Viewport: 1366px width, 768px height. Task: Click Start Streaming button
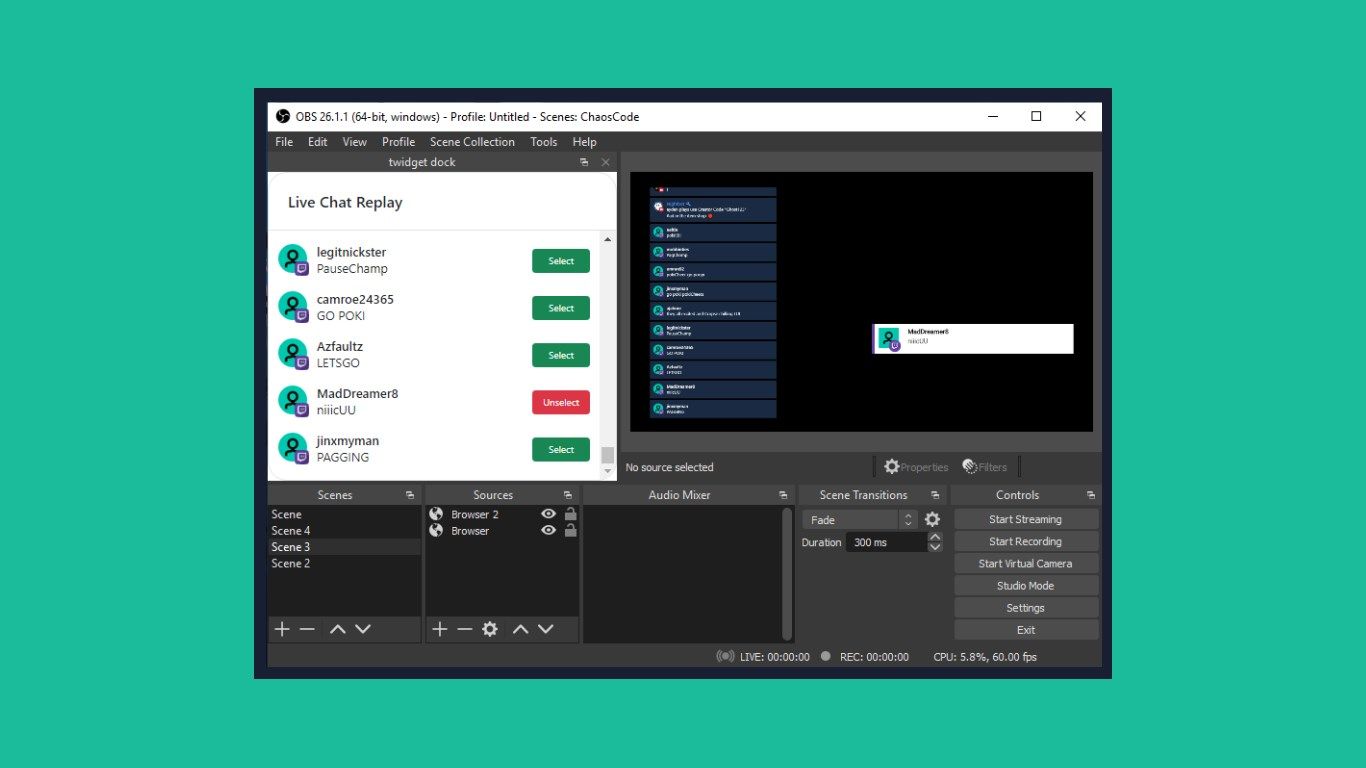pos(1026,519)
